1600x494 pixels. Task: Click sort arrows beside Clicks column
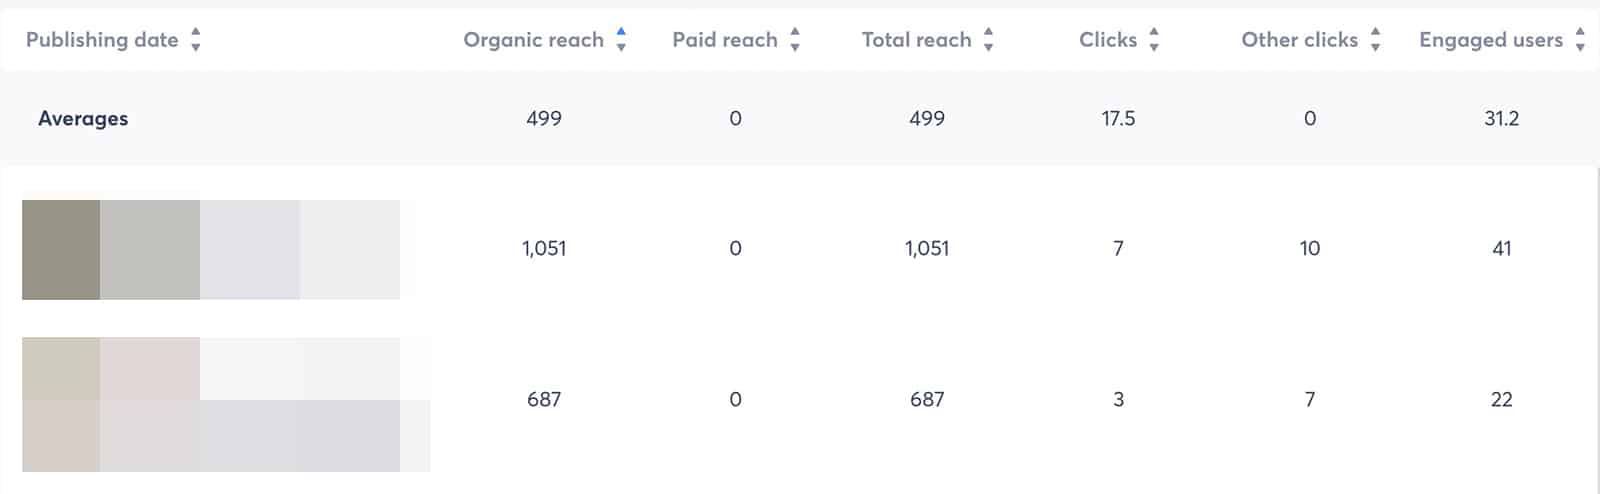click(x=1154, y=40)
